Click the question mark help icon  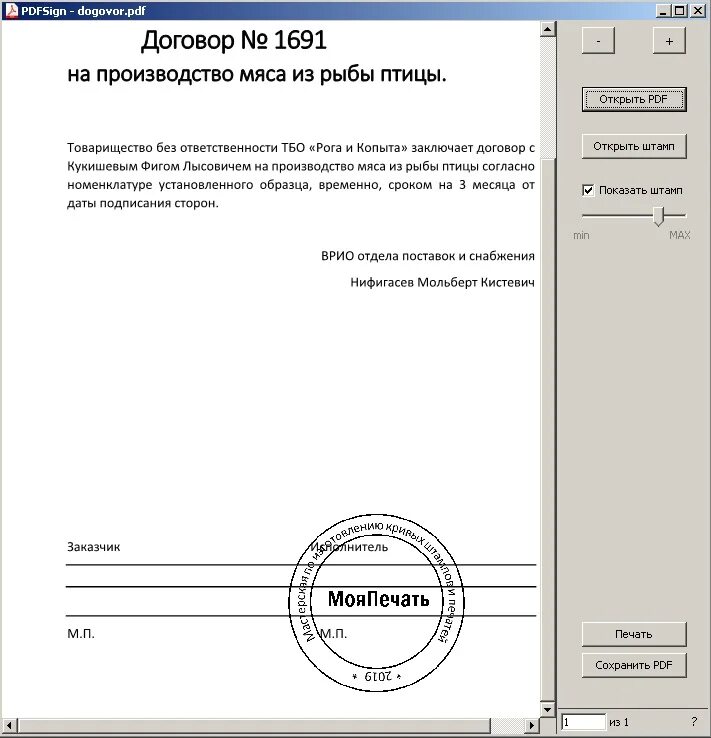coord(694,722)
